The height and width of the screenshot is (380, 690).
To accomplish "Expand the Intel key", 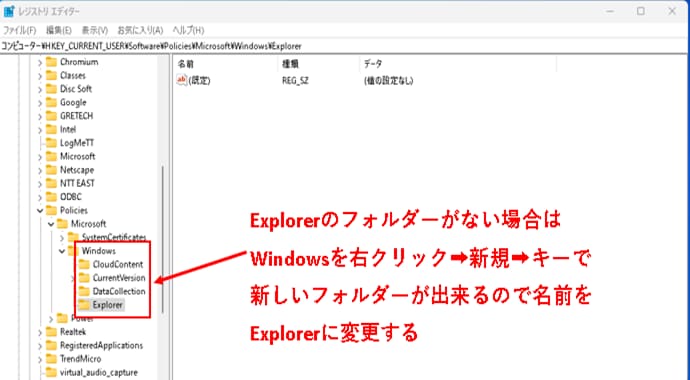I will pyautogui.click(x=40, y=130).
